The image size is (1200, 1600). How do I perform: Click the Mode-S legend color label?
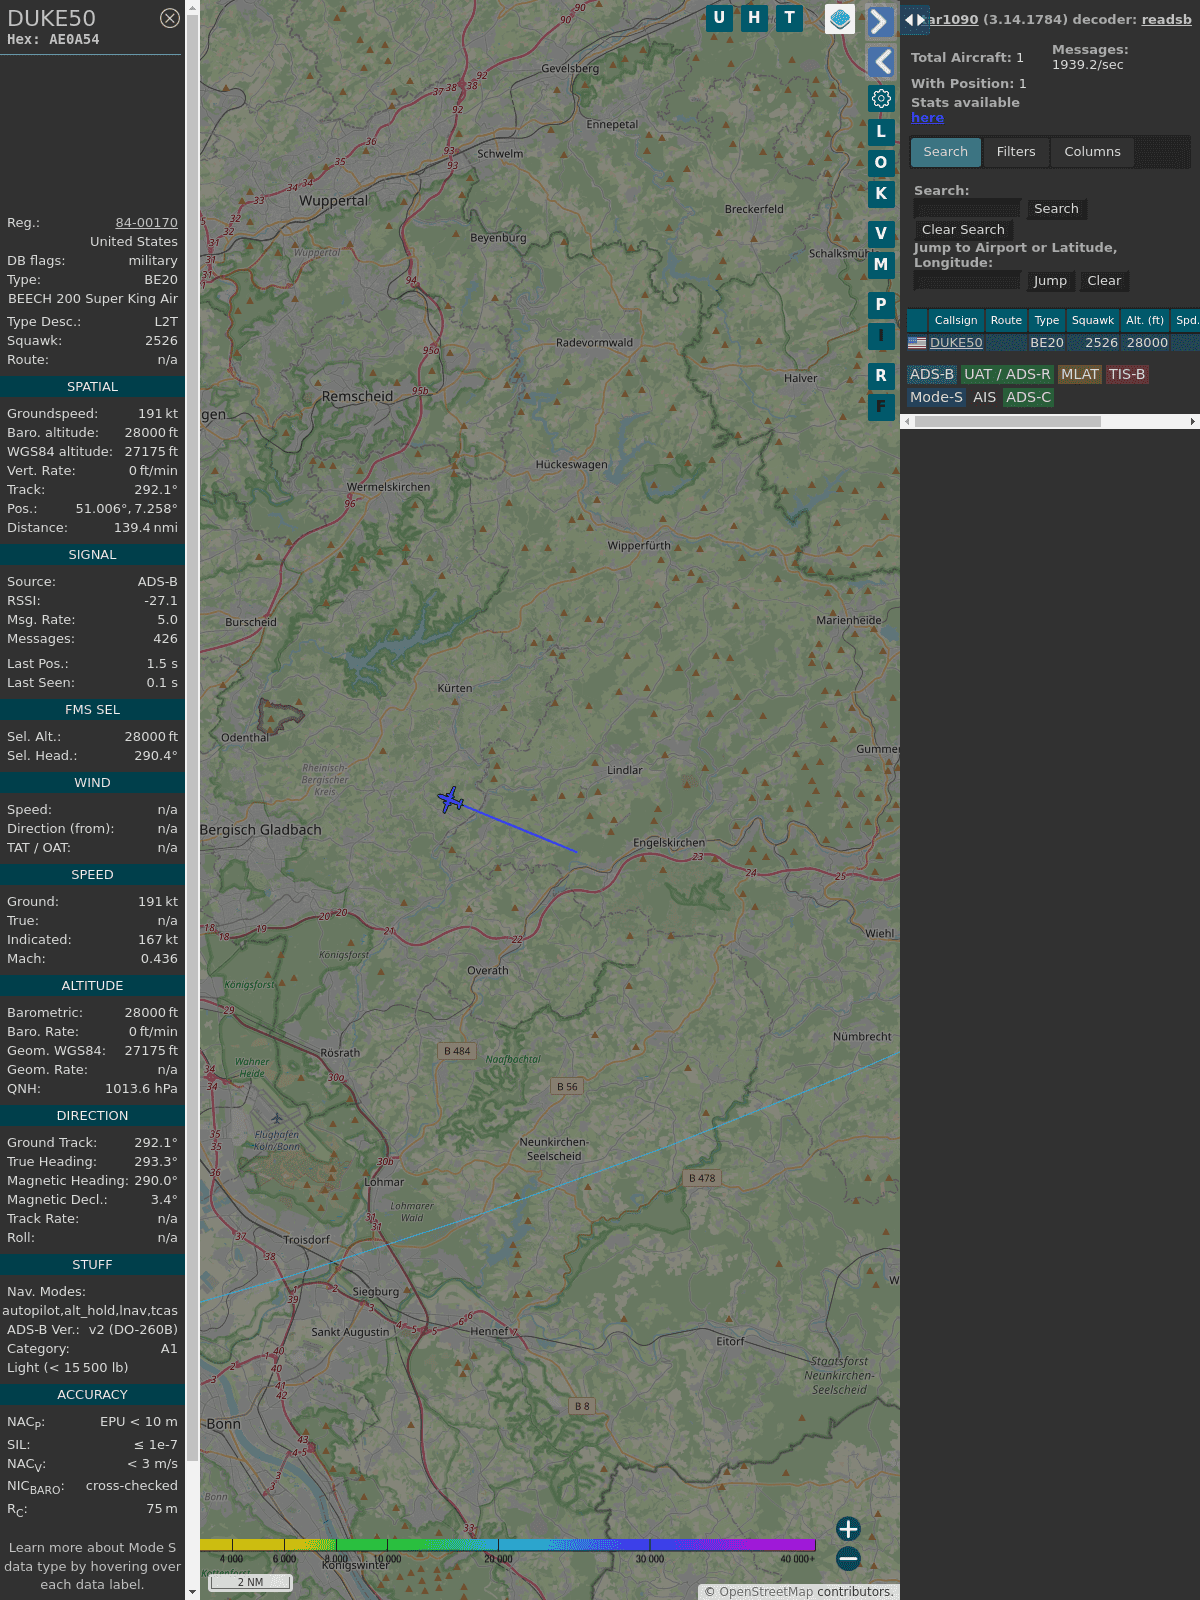[x=936, y=397]
